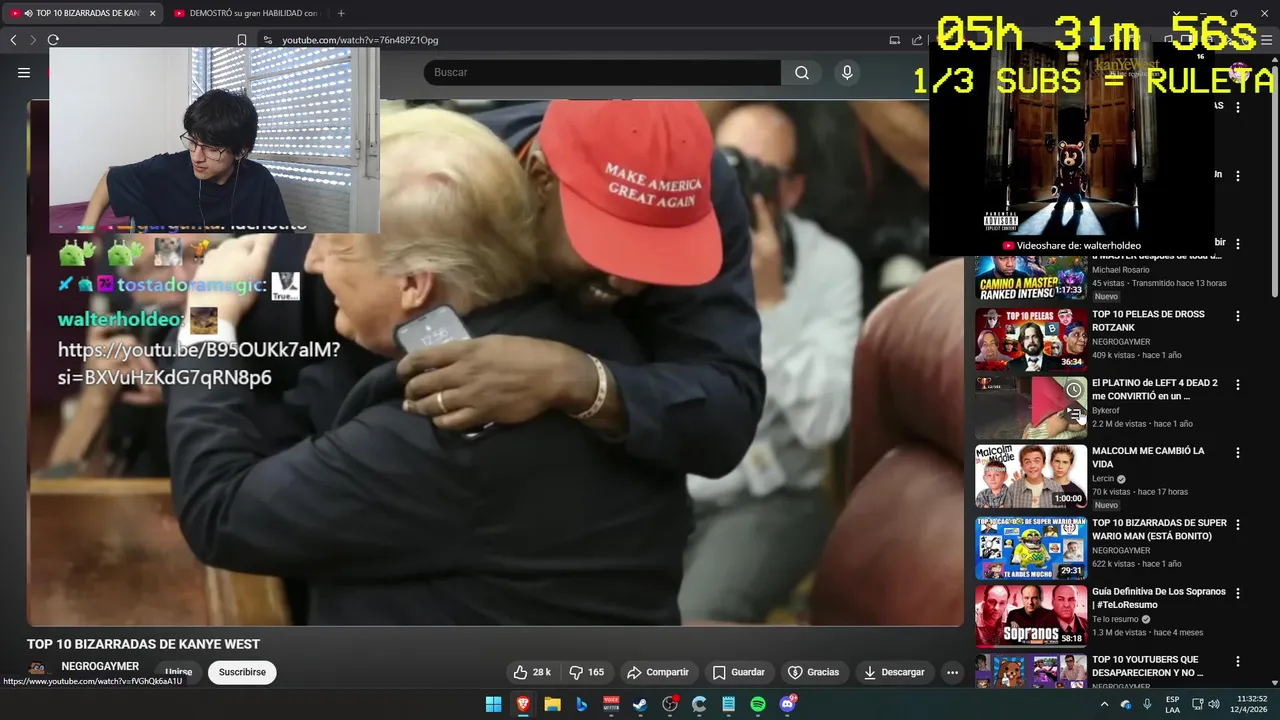Dislike the video (165 thumbs down)
The width and height of the screenshot is (1280, 720).
click(586, 672)
